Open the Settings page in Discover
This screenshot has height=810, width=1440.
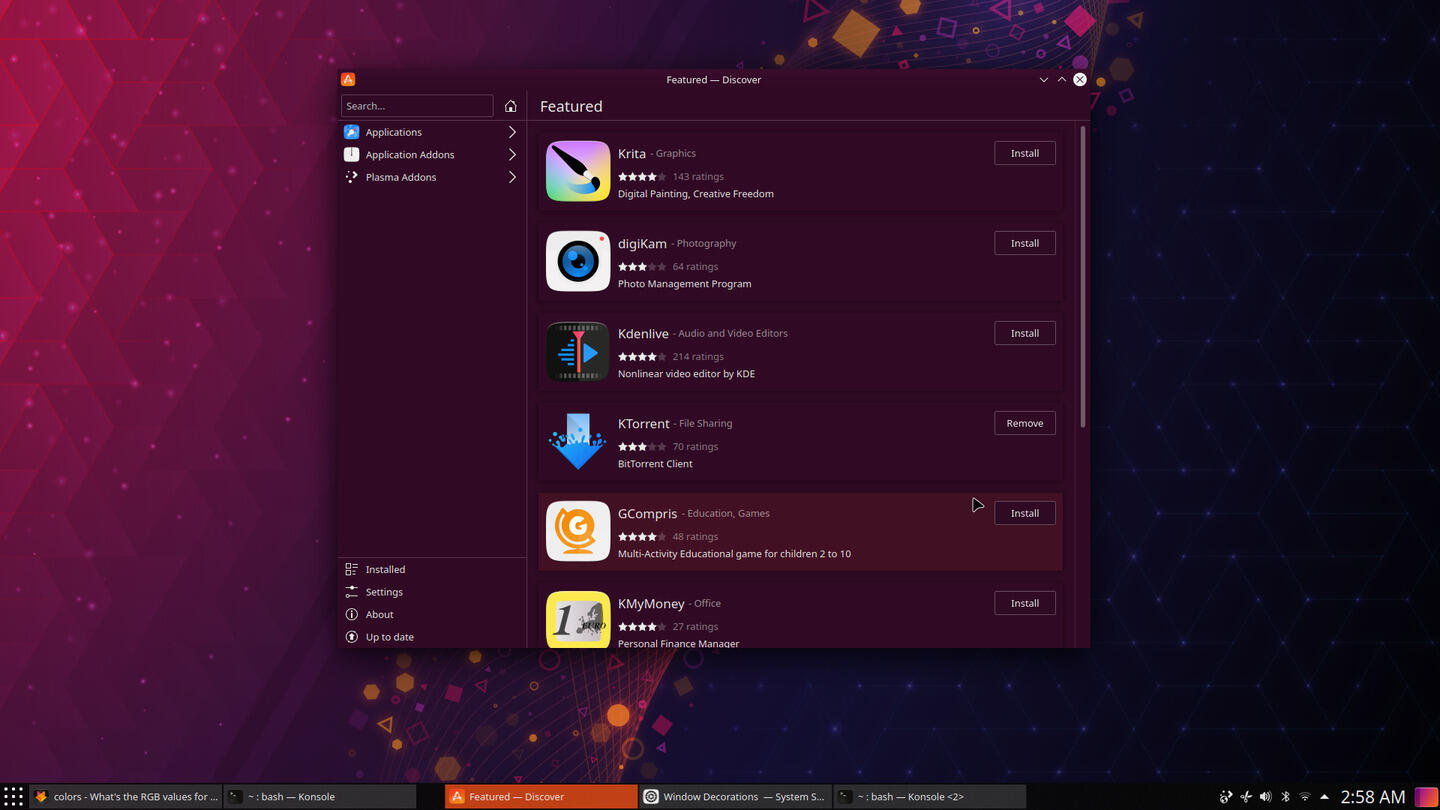point(431,592)
